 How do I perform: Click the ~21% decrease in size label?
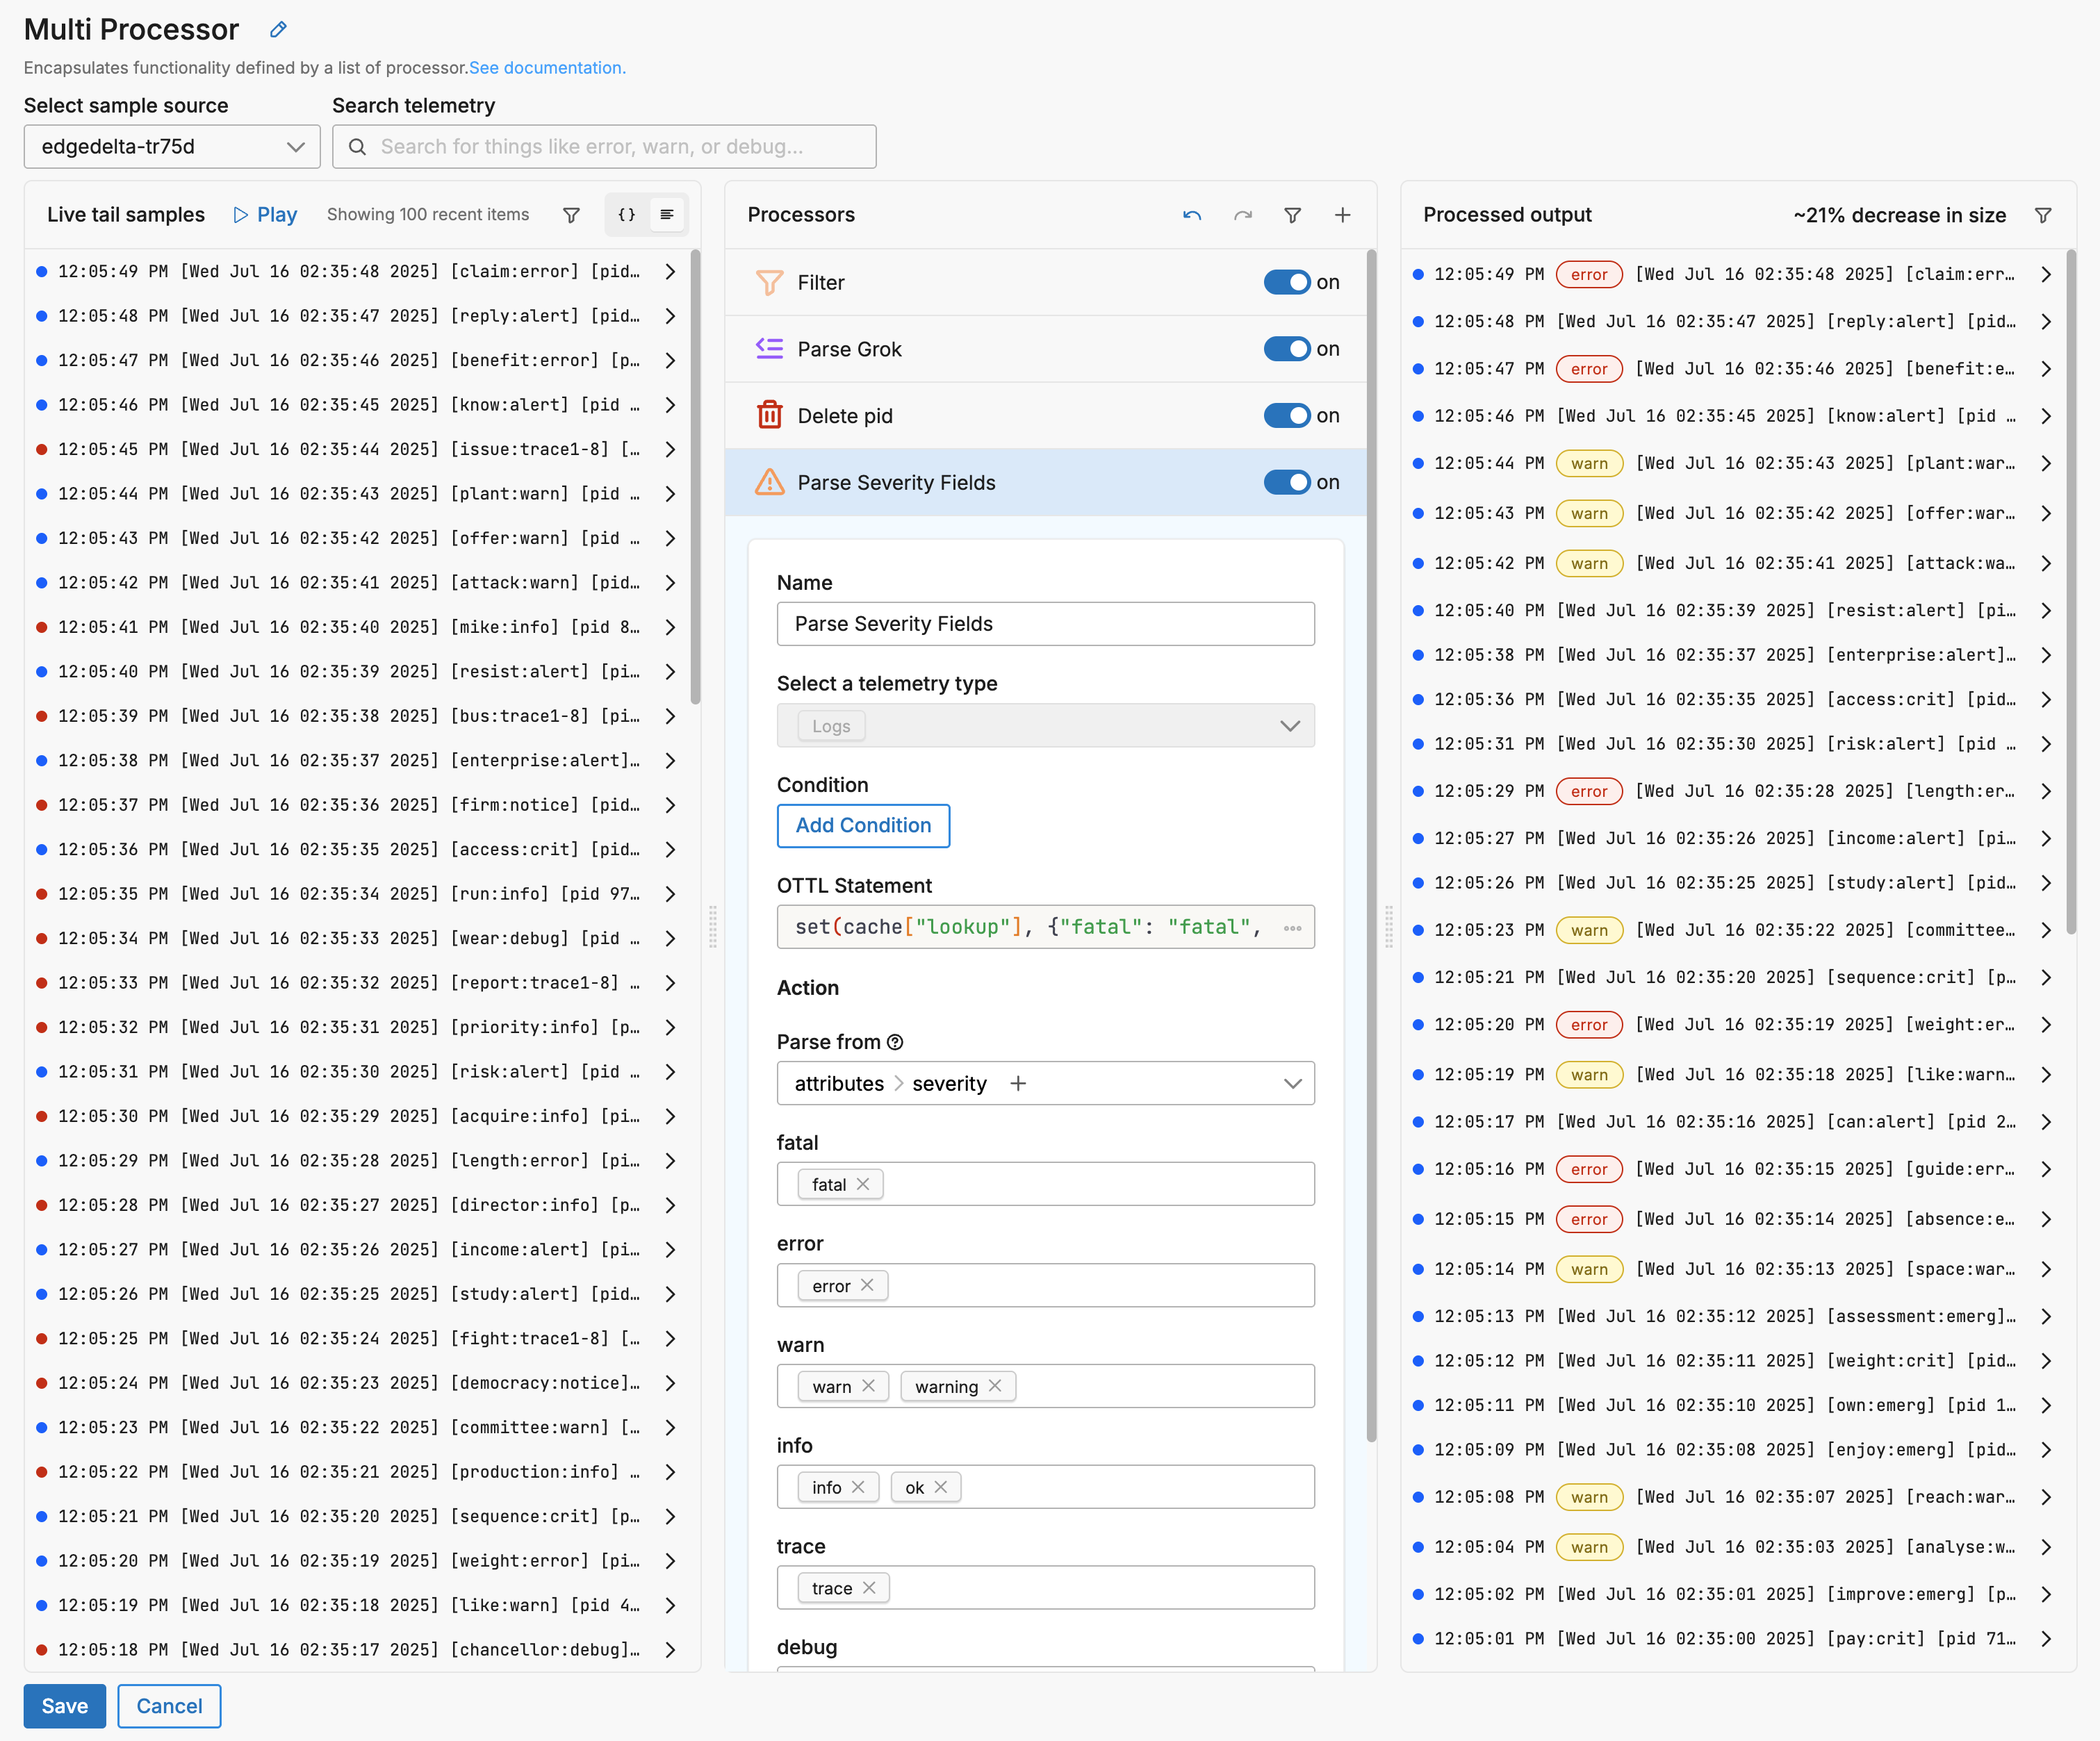(x=1899, y=215)
